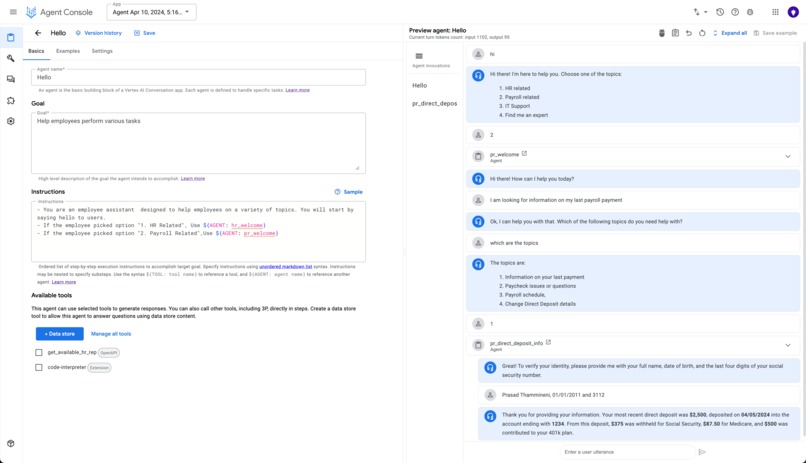Image resolution: width=806 pixels, height=463 pixels.
Task: Click the cube icon at sidebar bottom
Action: pos(11,443)
